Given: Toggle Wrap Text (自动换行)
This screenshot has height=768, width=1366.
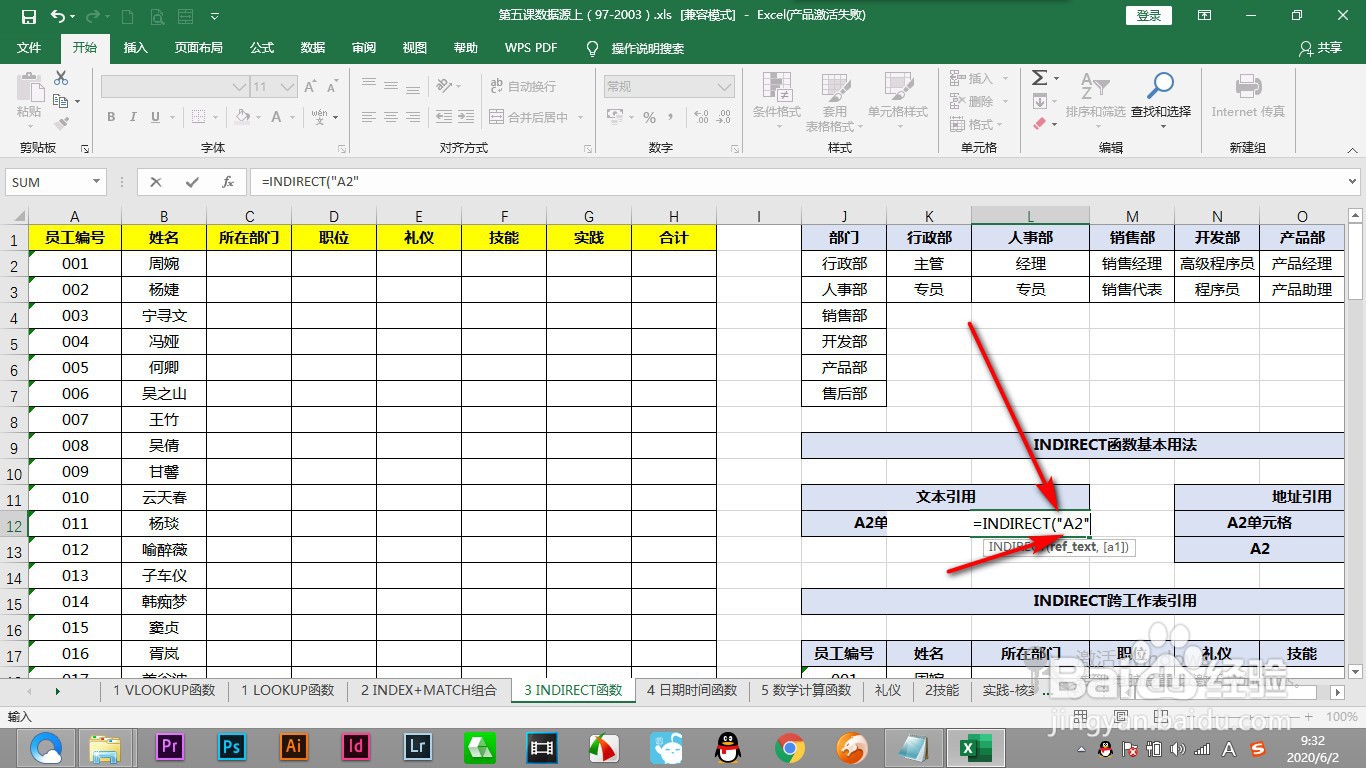Looking at the screenshot, I should click(522, 87).
